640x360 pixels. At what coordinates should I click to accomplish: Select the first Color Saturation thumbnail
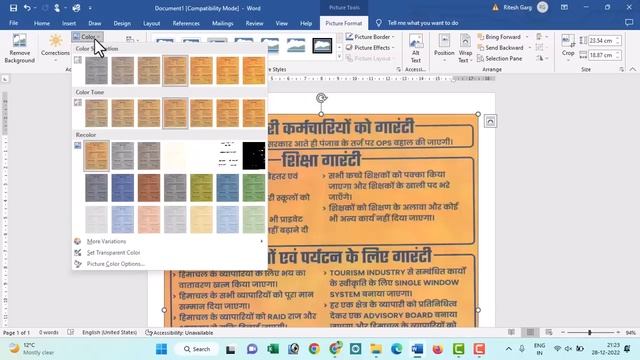pos(96,71)
